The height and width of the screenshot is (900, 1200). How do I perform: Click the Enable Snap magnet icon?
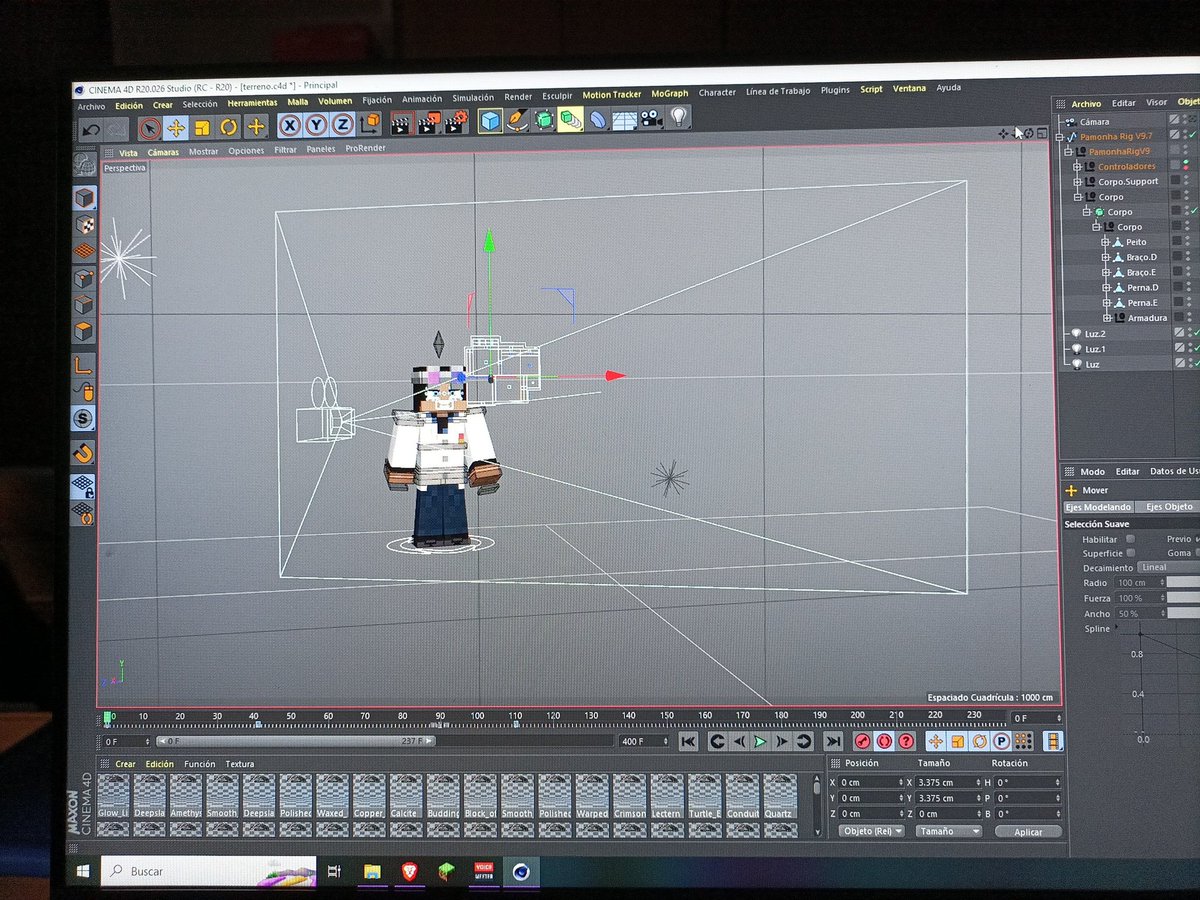(x=83, y=452)
